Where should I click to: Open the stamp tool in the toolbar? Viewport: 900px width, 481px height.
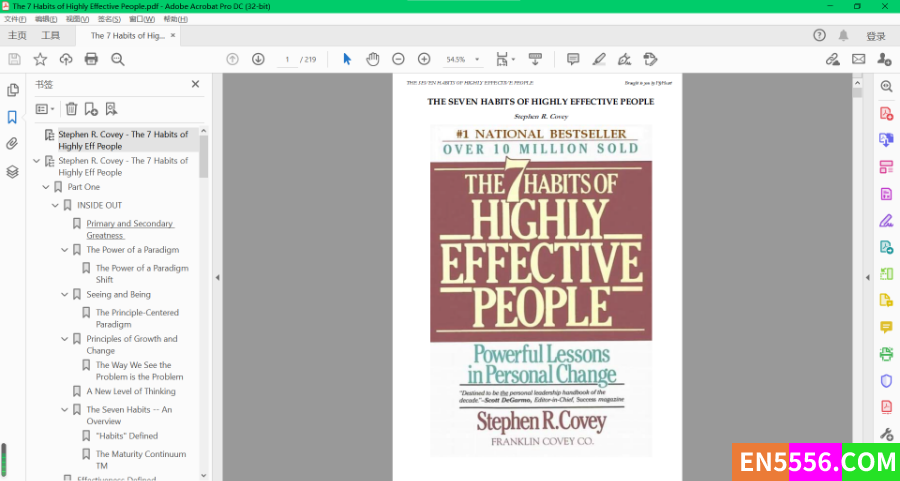650,59
